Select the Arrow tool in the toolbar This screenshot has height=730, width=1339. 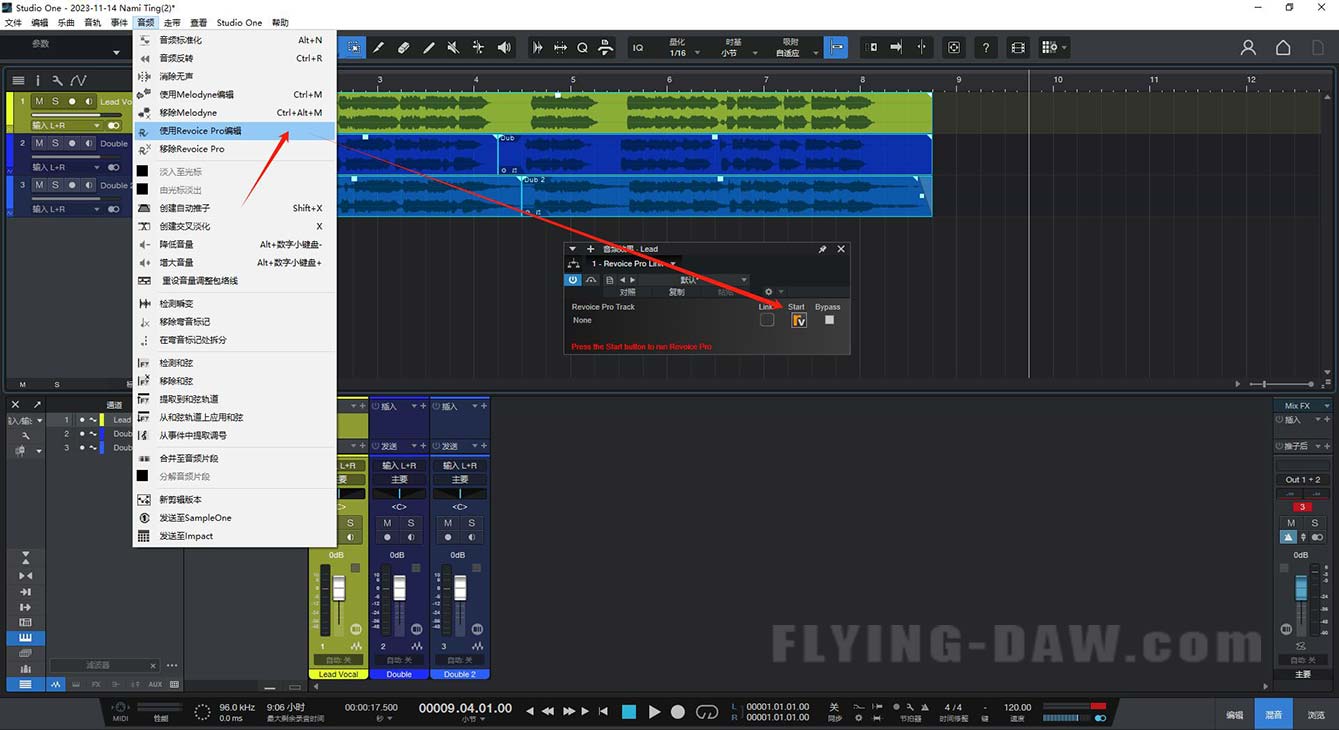click(354, 47)
